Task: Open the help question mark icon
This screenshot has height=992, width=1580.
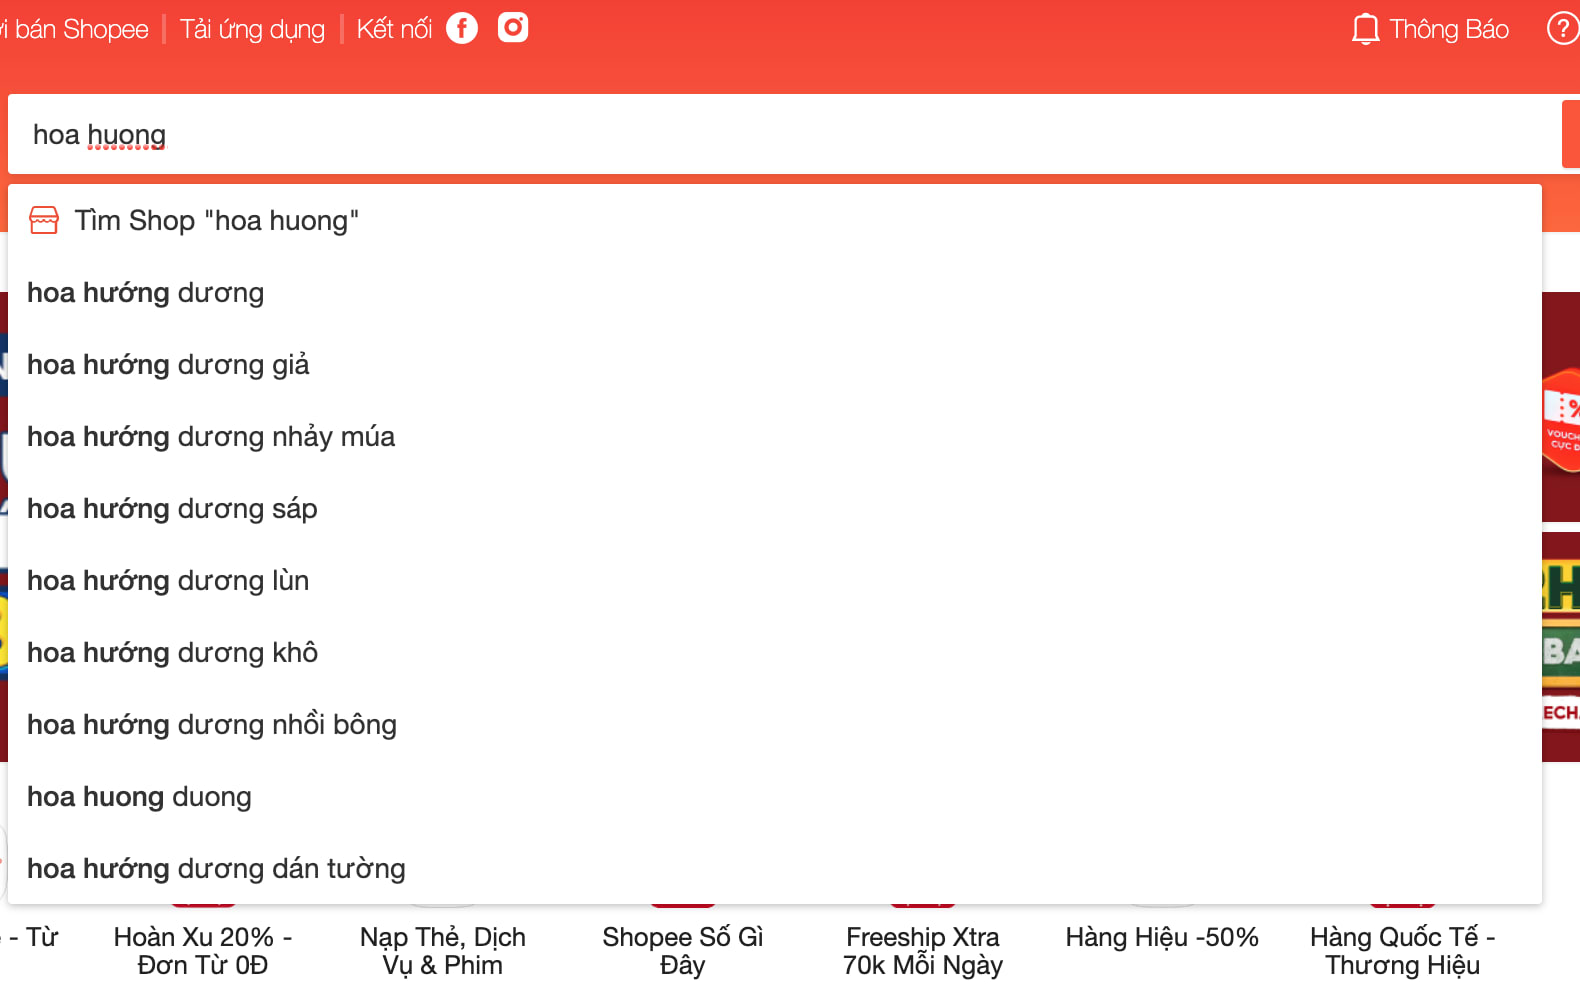Action: pyautogui.click(x=1562, y=28)
